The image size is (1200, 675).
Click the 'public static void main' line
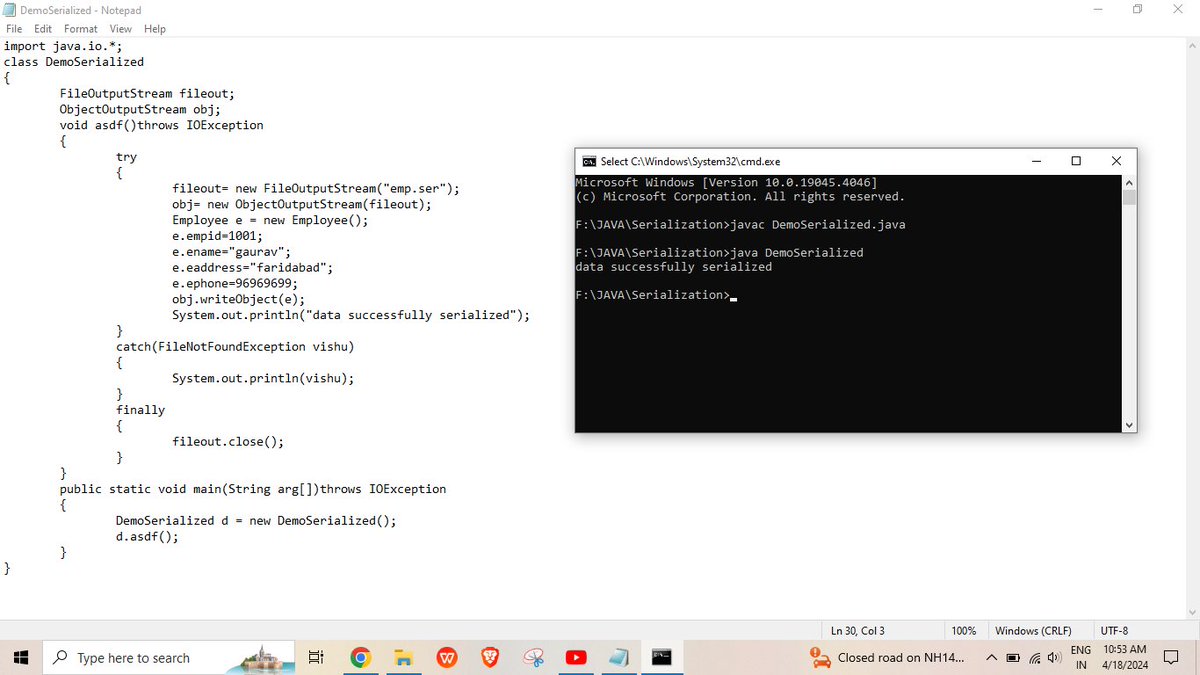click(253, 489)
